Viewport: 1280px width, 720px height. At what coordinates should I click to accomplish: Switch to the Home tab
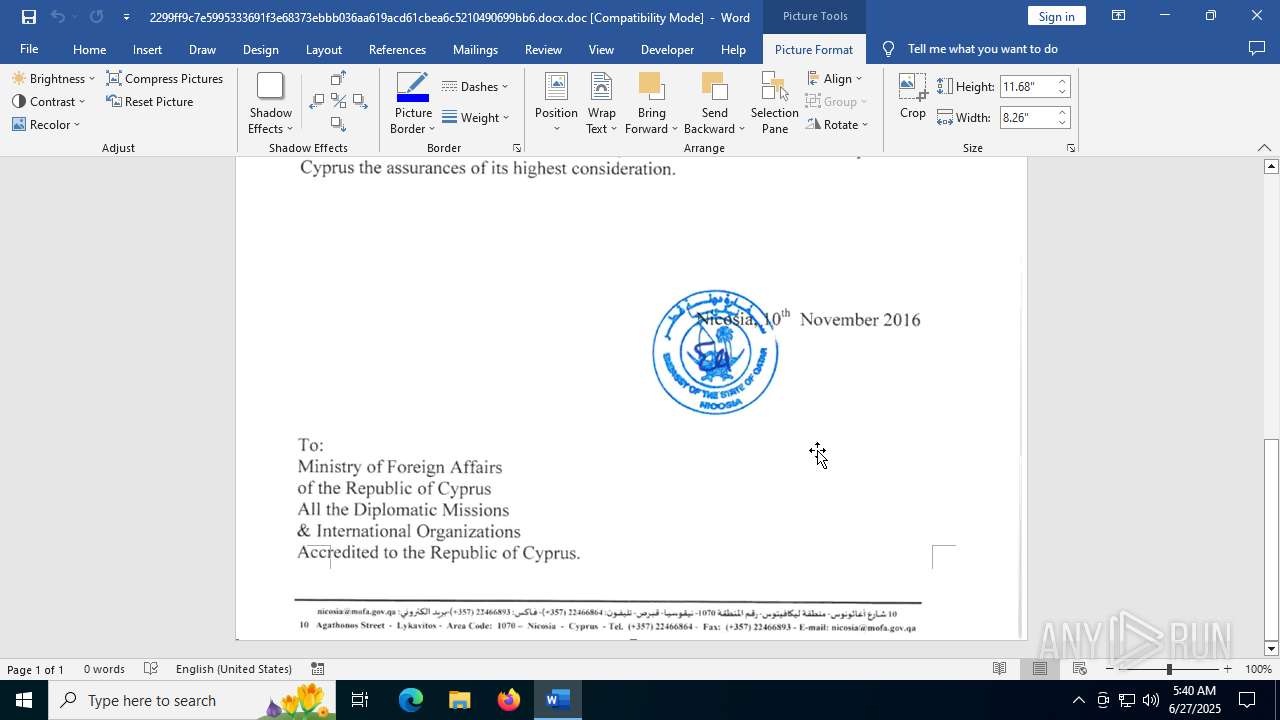(89, 49)
